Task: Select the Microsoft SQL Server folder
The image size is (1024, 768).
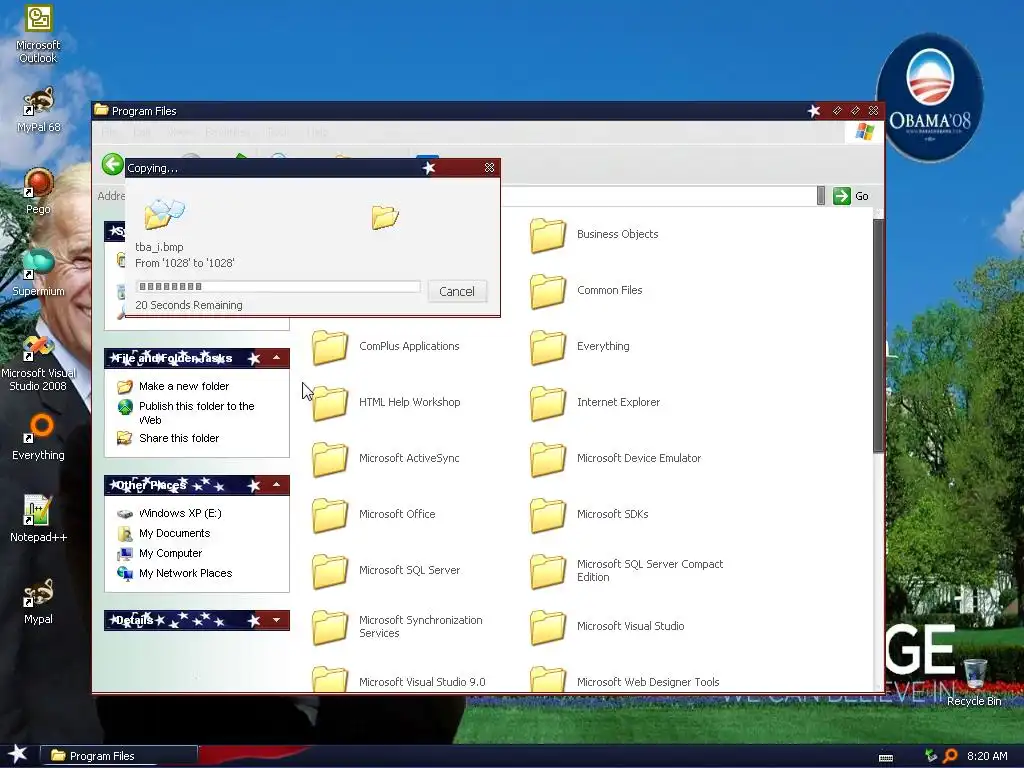Action: pyautogui.click(x=386, y=571)
